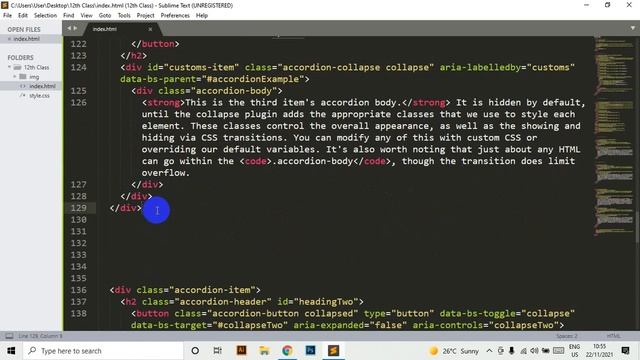Toggle the sidebar with the status bar icon
Image resolution: width=640 pixels, height=360 pixels.
(9, 336)
